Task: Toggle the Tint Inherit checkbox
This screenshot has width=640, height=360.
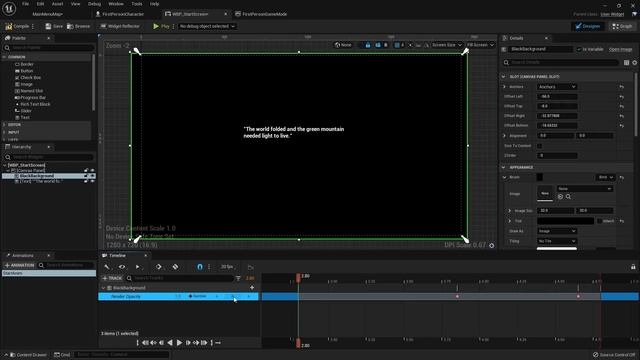Action: click(599, 221)
